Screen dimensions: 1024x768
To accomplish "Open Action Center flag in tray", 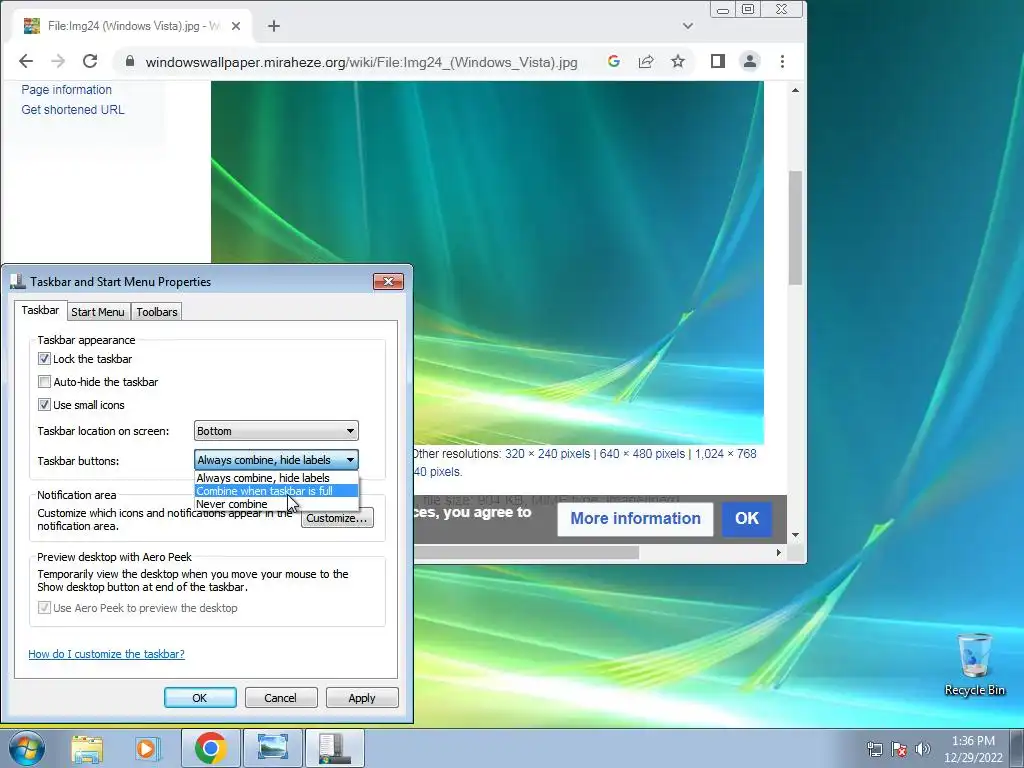I will (x=899, y=749).
